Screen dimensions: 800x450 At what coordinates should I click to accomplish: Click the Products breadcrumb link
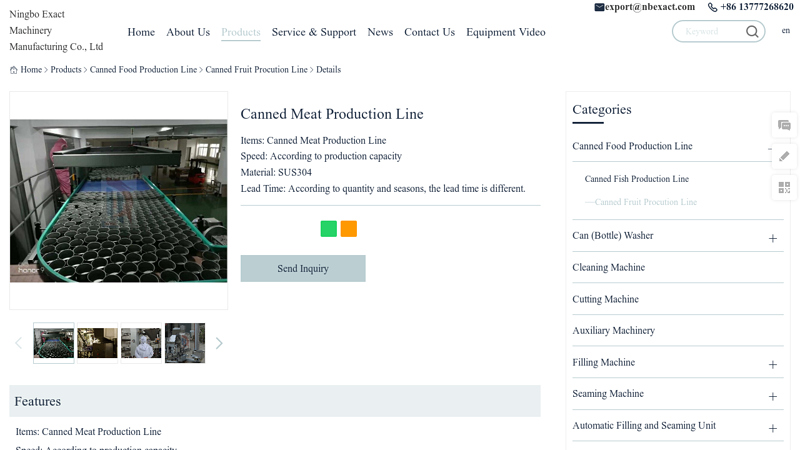[66, 69]
